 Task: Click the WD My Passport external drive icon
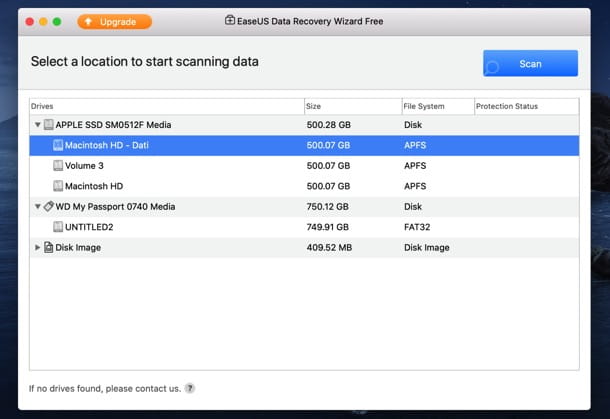pyautogui.click(x=49, y=206)
